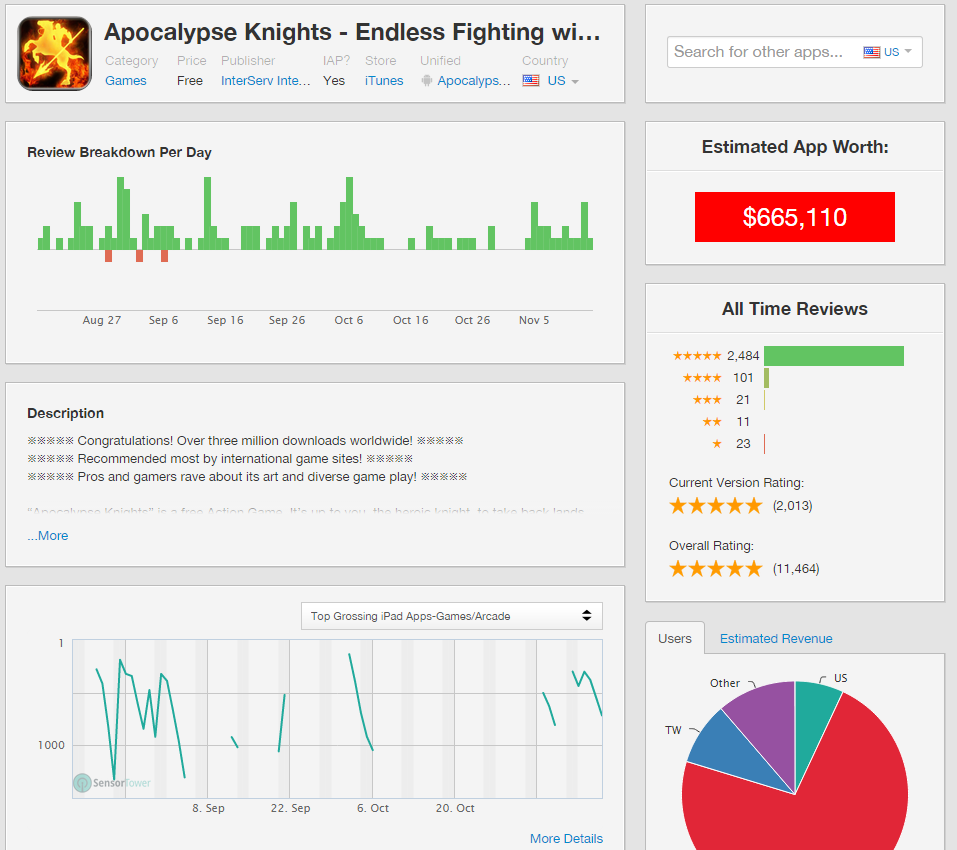
Task: Expand the description with ...More link
Action: 48,536
